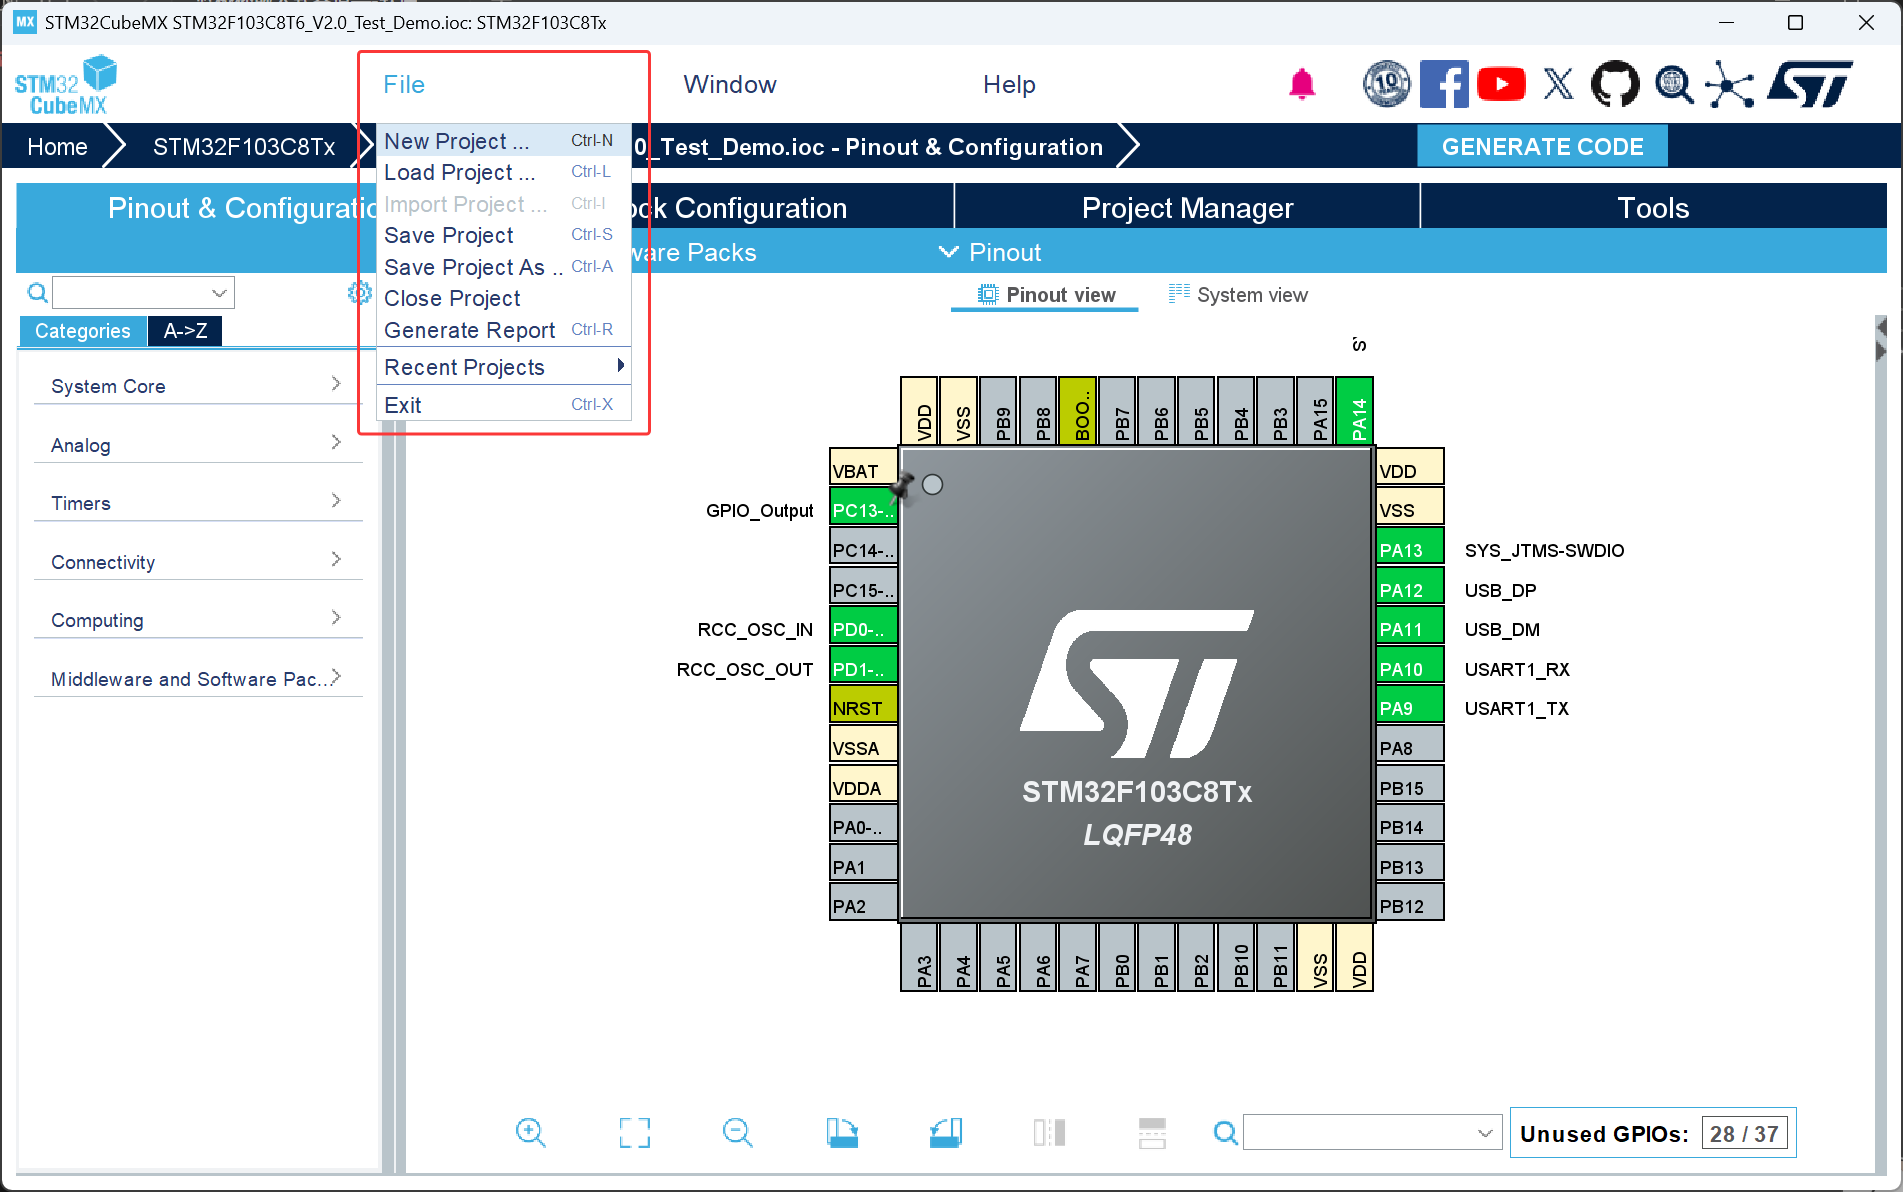The image size is (1903, 1192).
Task: Go to Home breadcrumb
Action: (57, 147)
